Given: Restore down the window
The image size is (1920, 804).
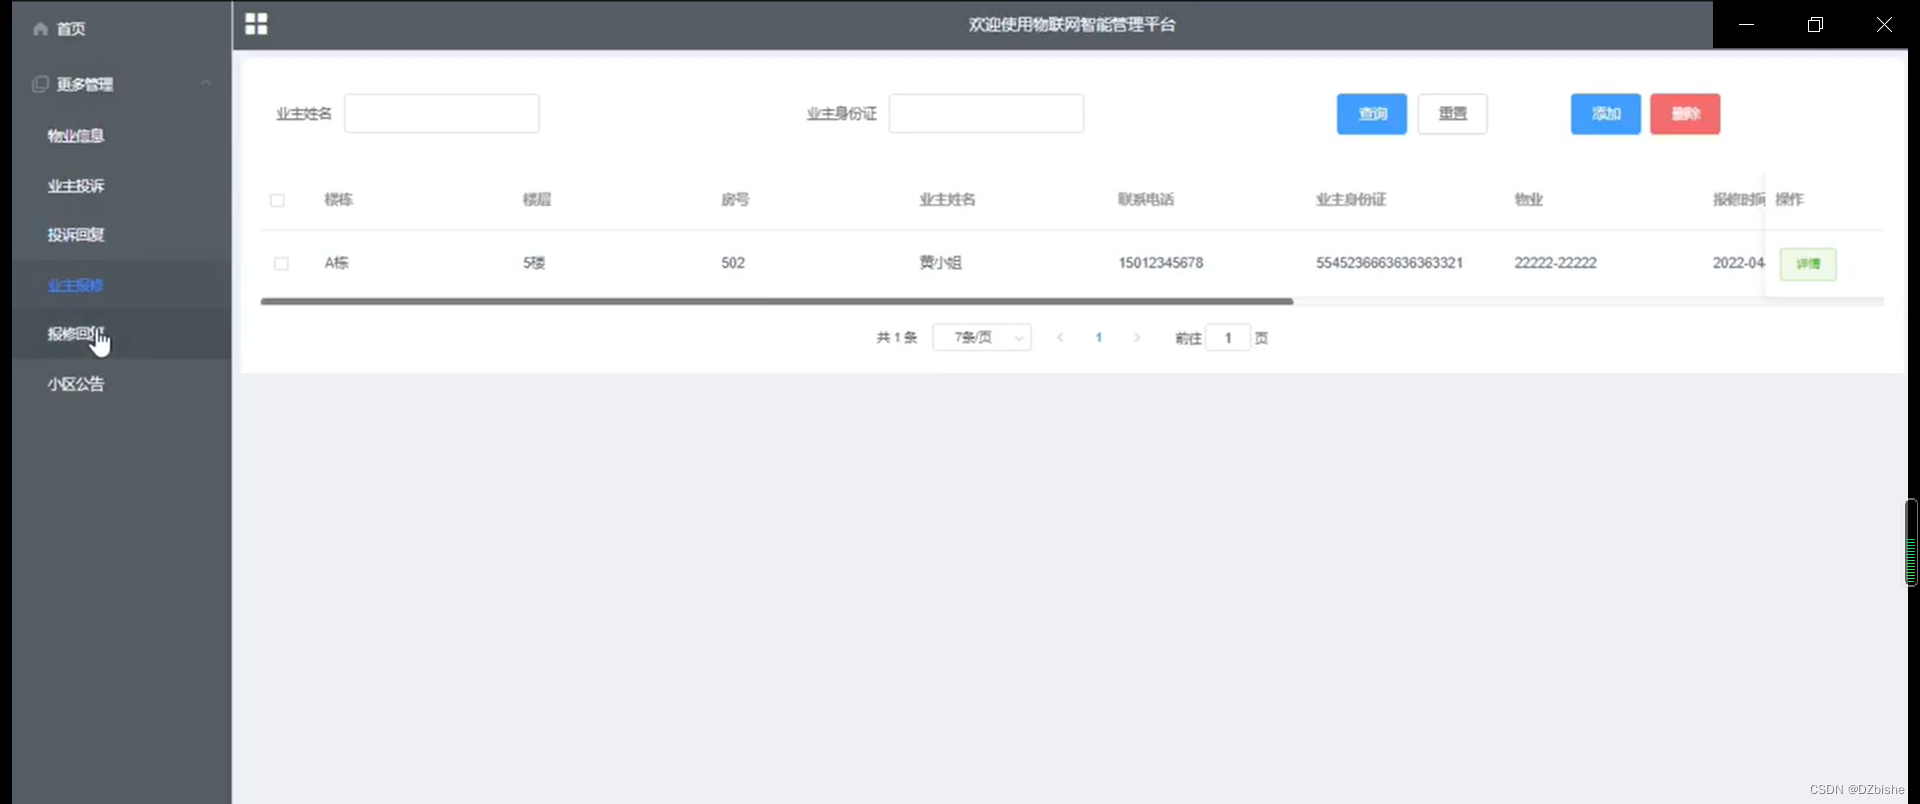Looking at the screenshot, I should (x=1815, y=24).
